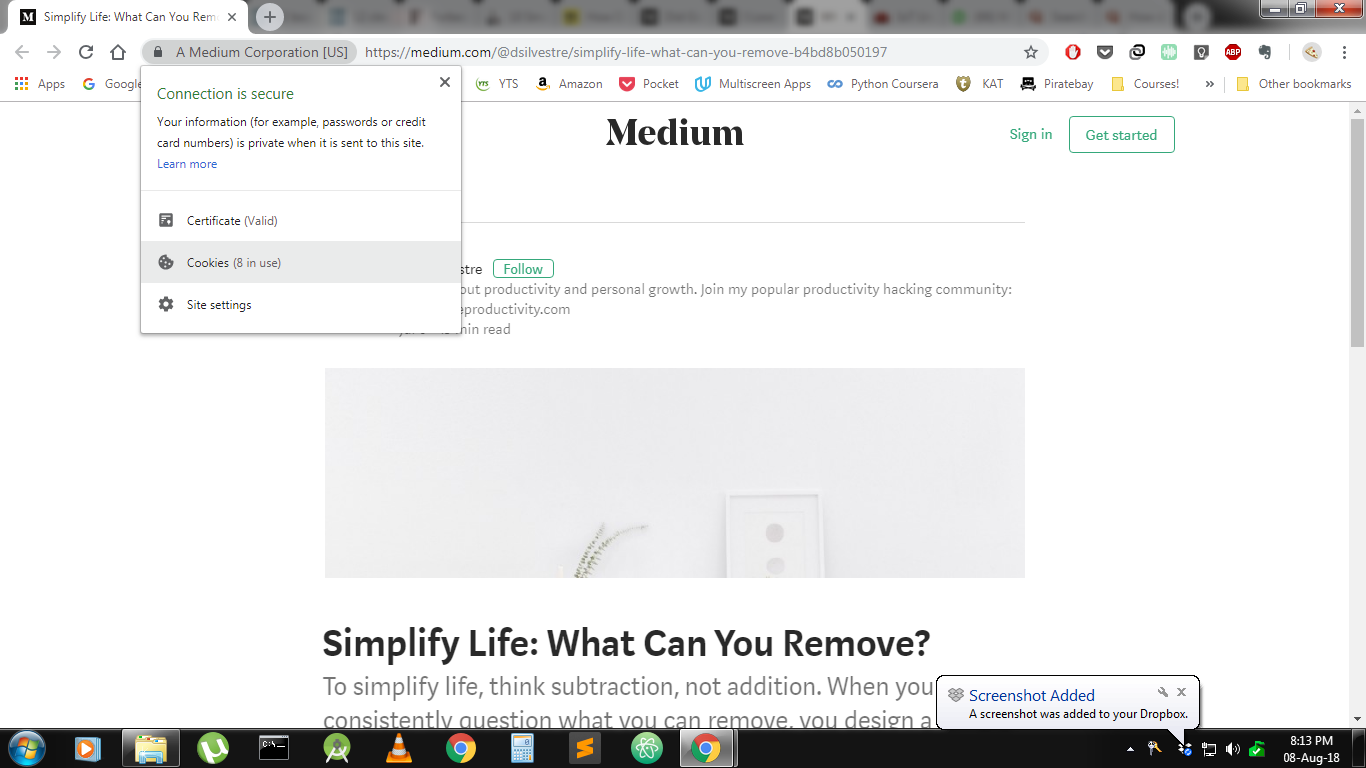Show hidden bookmarks with the double chevron

point(1209,84)
